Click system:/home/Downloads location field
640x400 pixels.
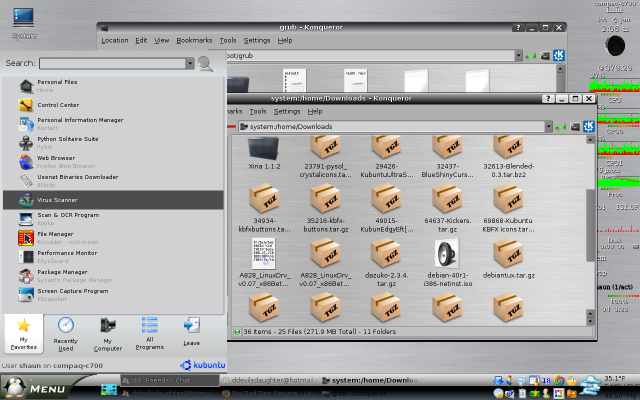tap(392, 127)
